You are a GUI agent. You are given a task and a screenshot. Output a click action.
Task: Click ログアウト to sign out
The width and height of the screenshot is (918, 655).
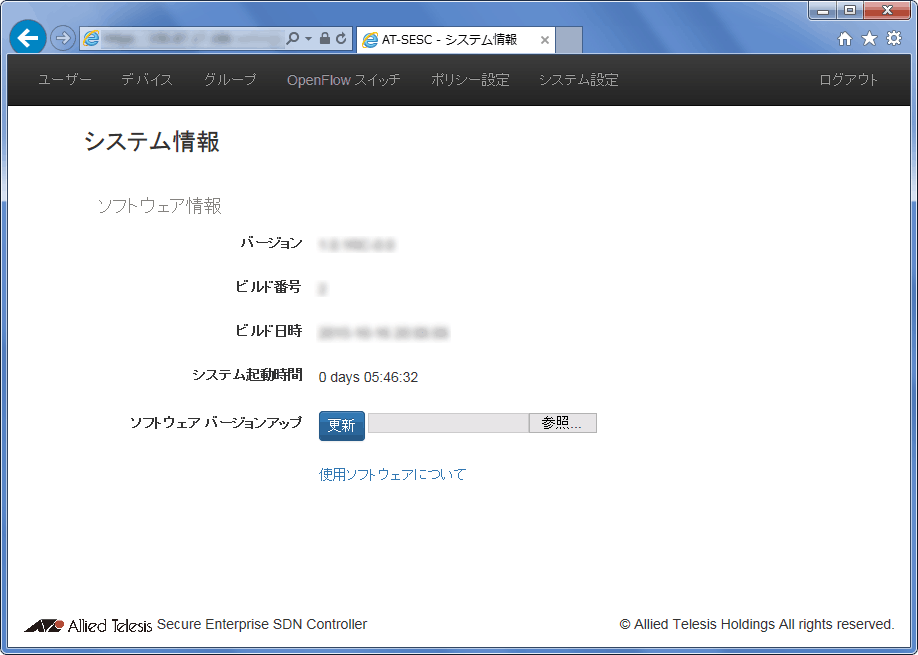pos(848,80)
